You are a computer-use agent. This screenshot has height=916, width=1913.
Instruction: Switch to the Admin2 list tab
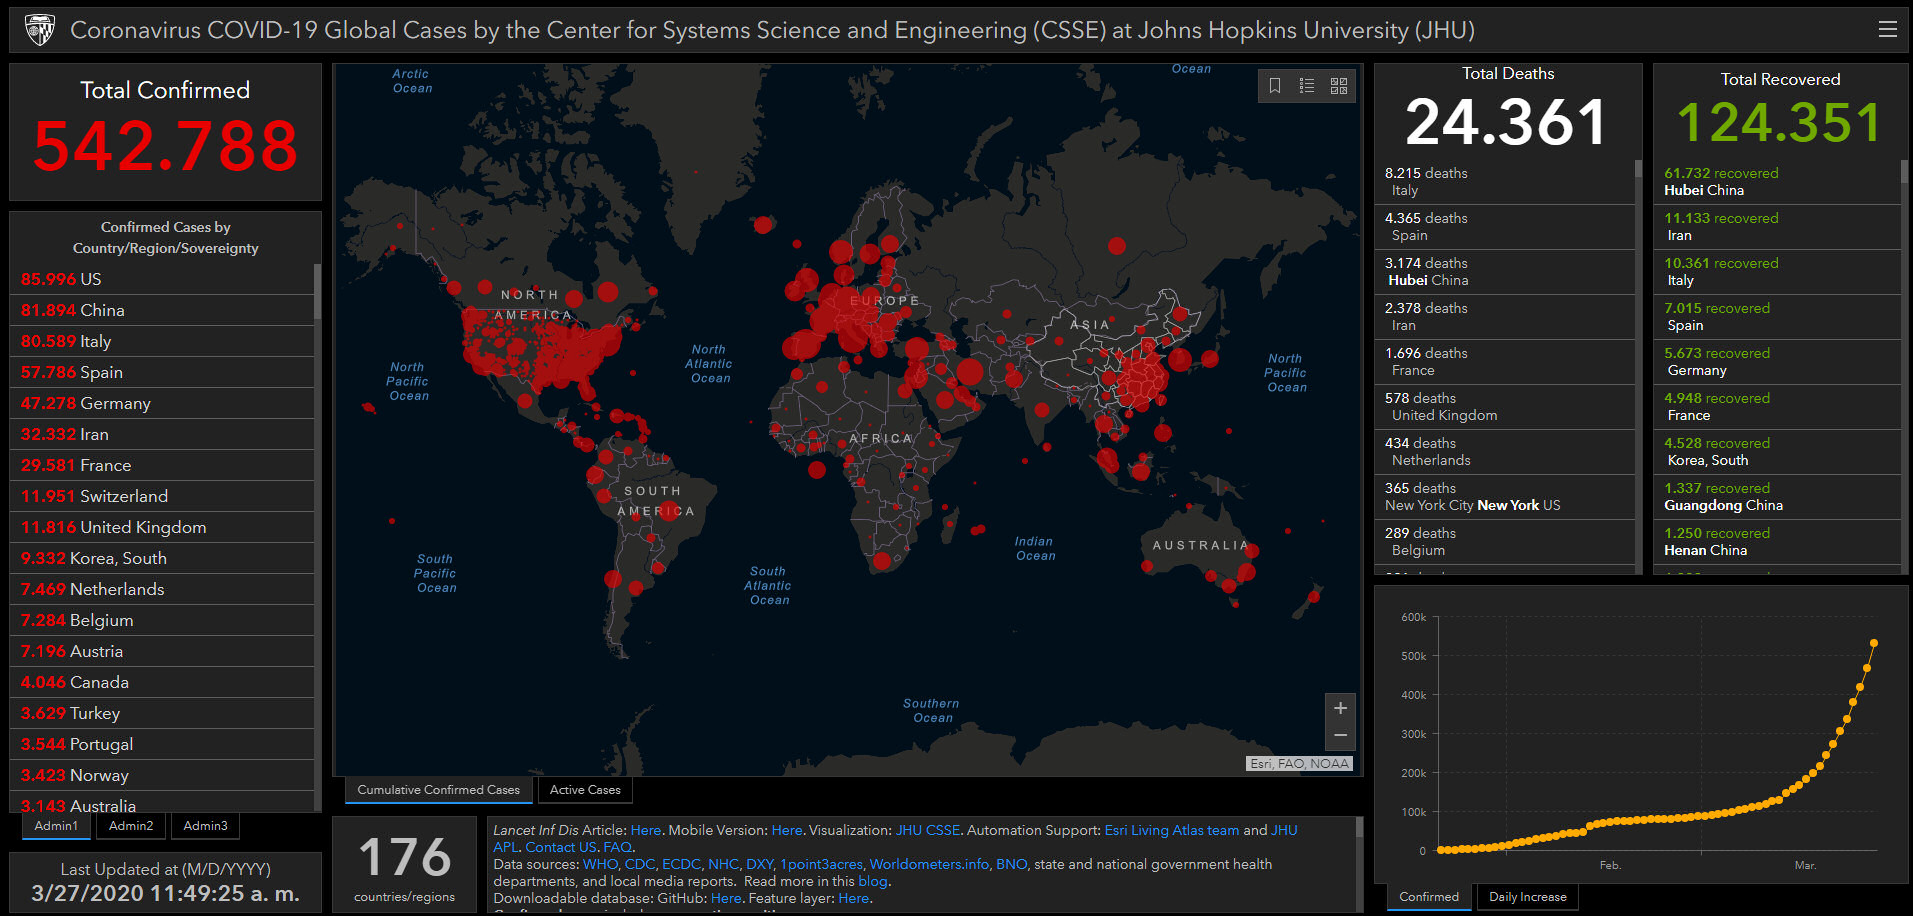click(131, 826)
